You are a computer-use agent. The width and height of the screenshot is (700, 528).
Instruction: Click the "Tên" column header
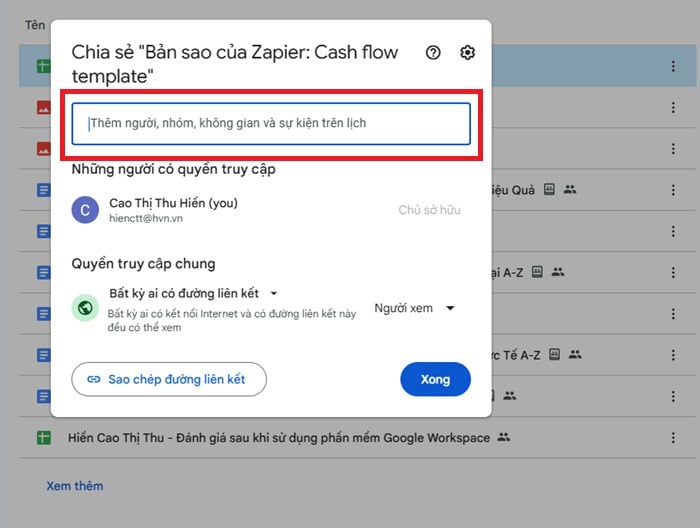click(35, 25)
